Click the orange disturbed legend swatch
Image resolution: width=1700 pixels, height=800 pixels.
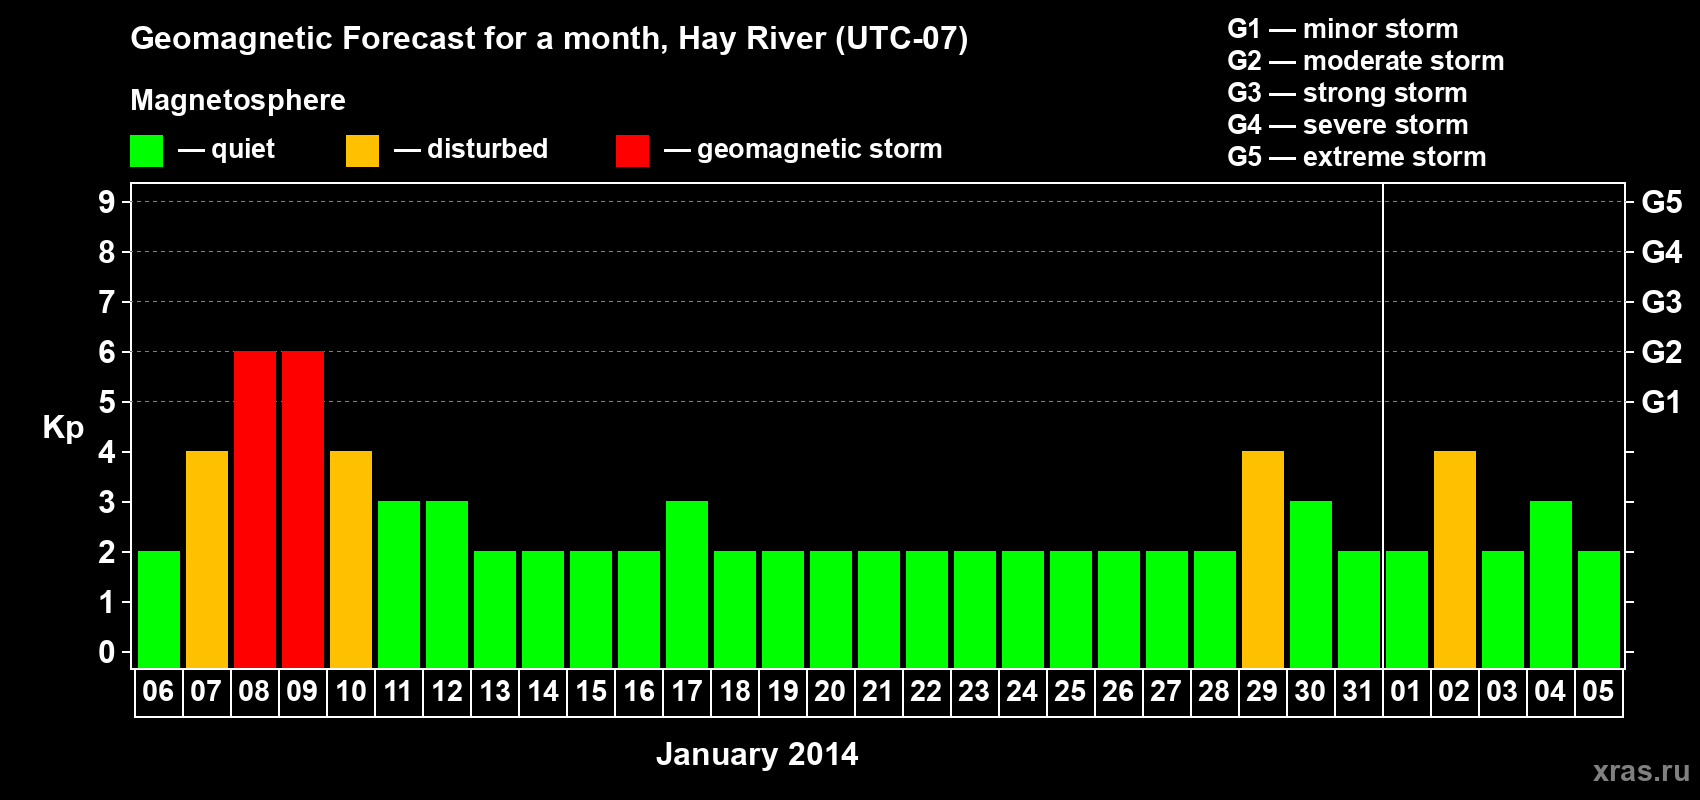tap(362, 151)
